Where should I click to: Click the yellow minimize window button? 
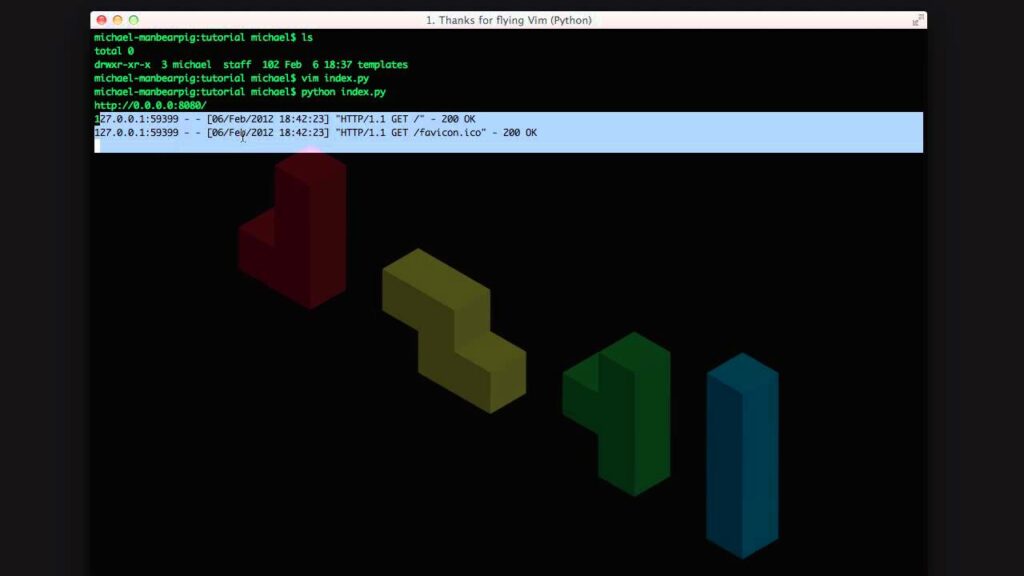(117, 20)
